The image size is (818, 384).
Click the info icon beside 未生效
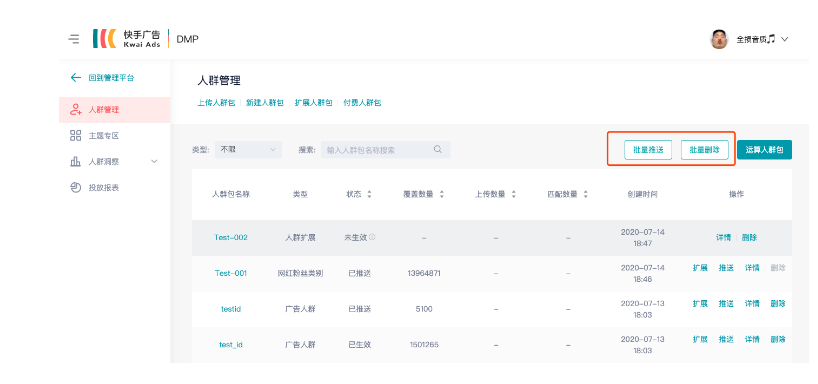pos(372,237)
